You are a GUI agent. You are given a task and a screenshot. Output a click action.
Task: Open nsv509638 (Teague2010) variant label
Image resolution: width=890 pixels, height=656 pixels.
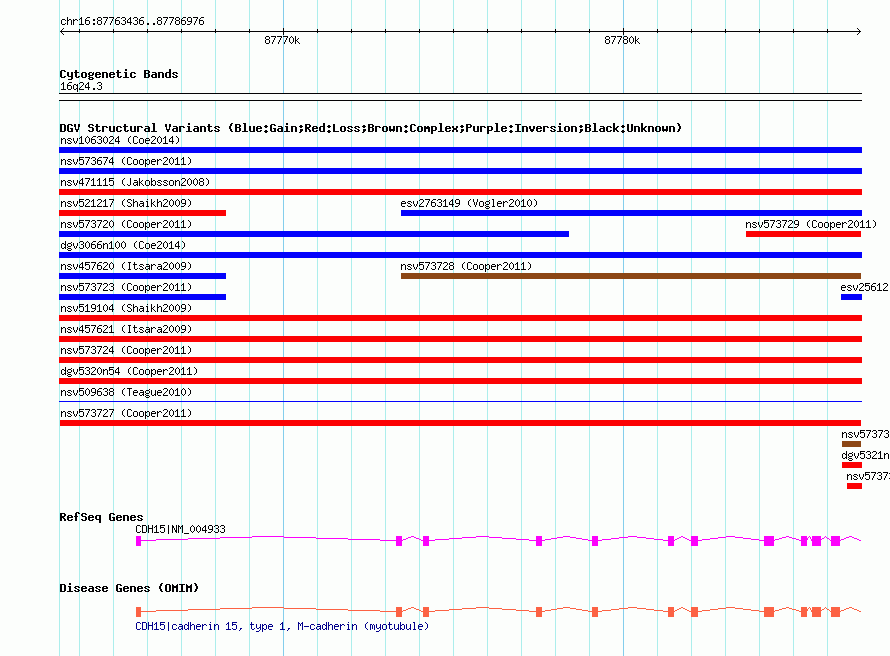(126, 392)
